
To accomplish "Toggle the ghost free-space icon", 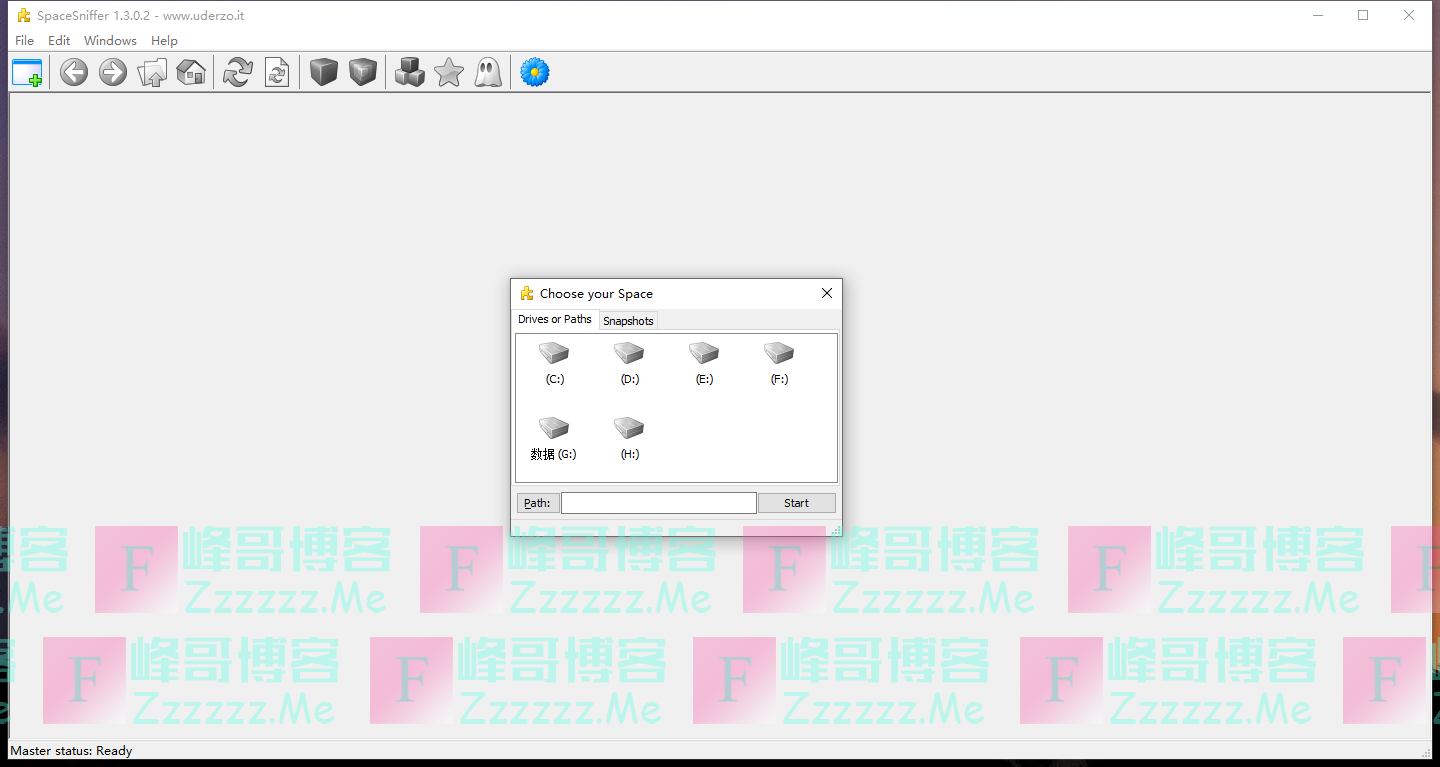I will [x=488, y=73].
